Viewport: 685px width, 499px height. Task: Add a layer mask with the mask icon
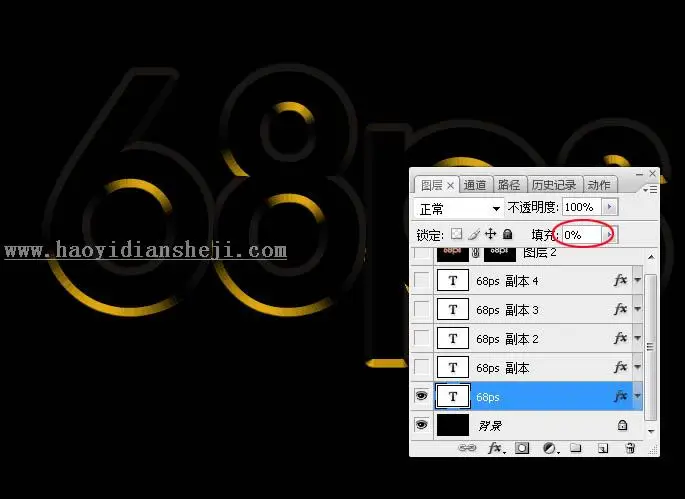click(x=522, y=448)
